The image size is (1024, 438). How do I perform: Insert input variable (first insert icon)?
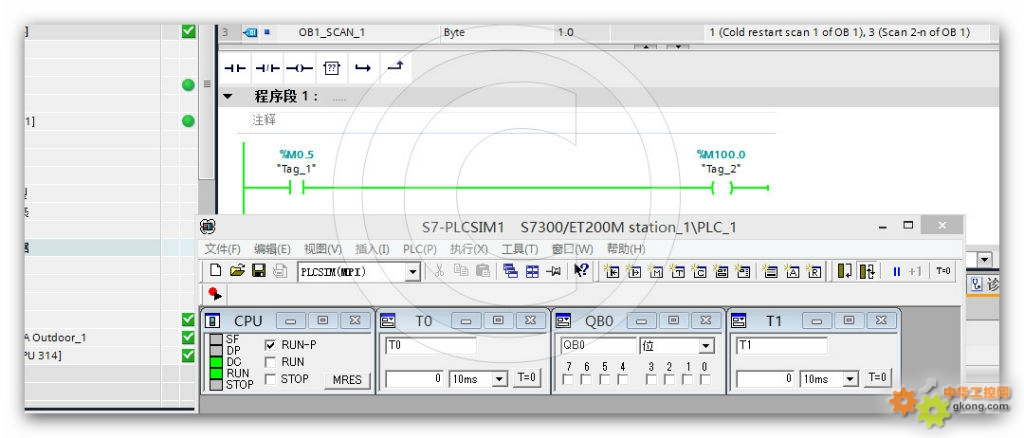coord(612,271)
